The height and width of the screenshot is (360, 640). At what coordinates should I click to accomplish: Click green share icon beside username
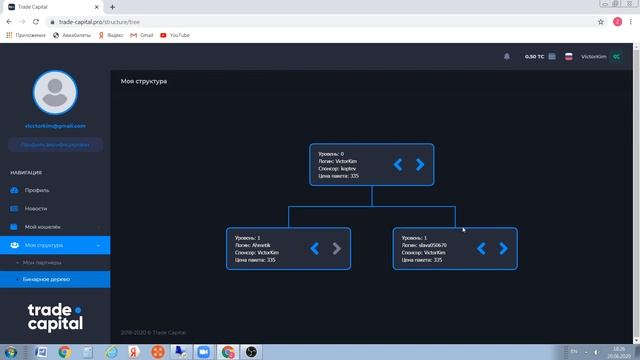pyautogui.click(x=617, y=56)
